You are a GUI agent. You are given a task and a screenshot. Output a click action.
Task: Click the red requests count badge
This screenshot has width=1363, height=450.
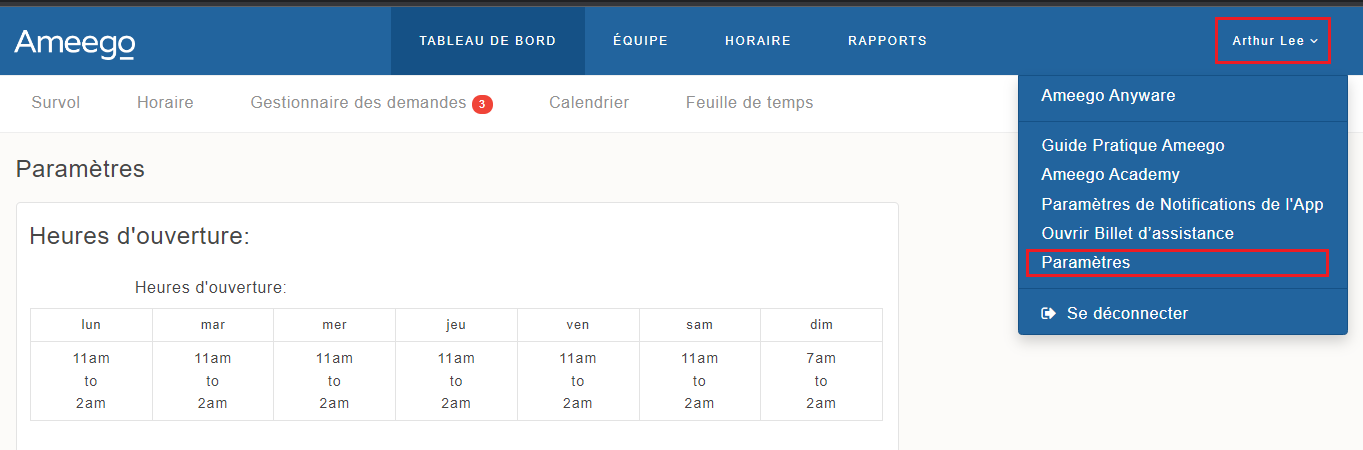(x=482, y=104)
